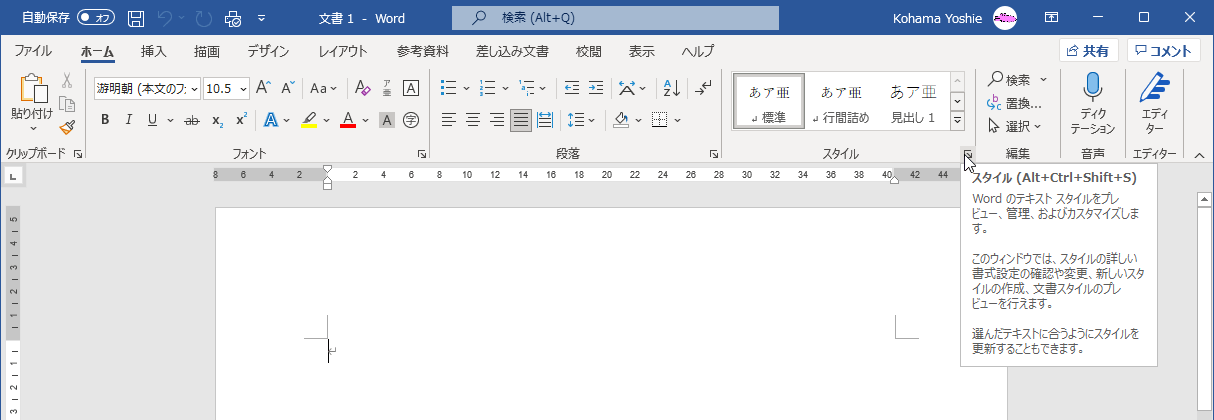The width and height of the screenshot is (1214, 420).
Task: Switch to the 参考資料 tab
Action: [x=422, y=51]
